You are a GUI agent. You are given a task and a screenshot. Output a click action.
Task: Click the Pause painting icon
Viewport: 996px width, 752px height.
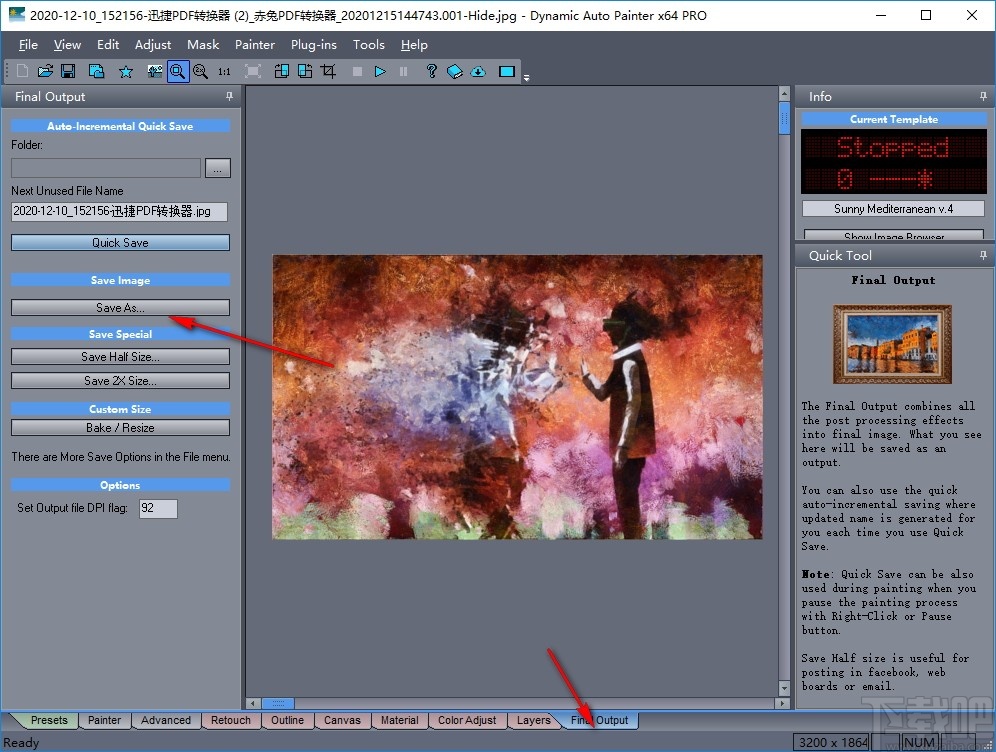coord(404,71)
